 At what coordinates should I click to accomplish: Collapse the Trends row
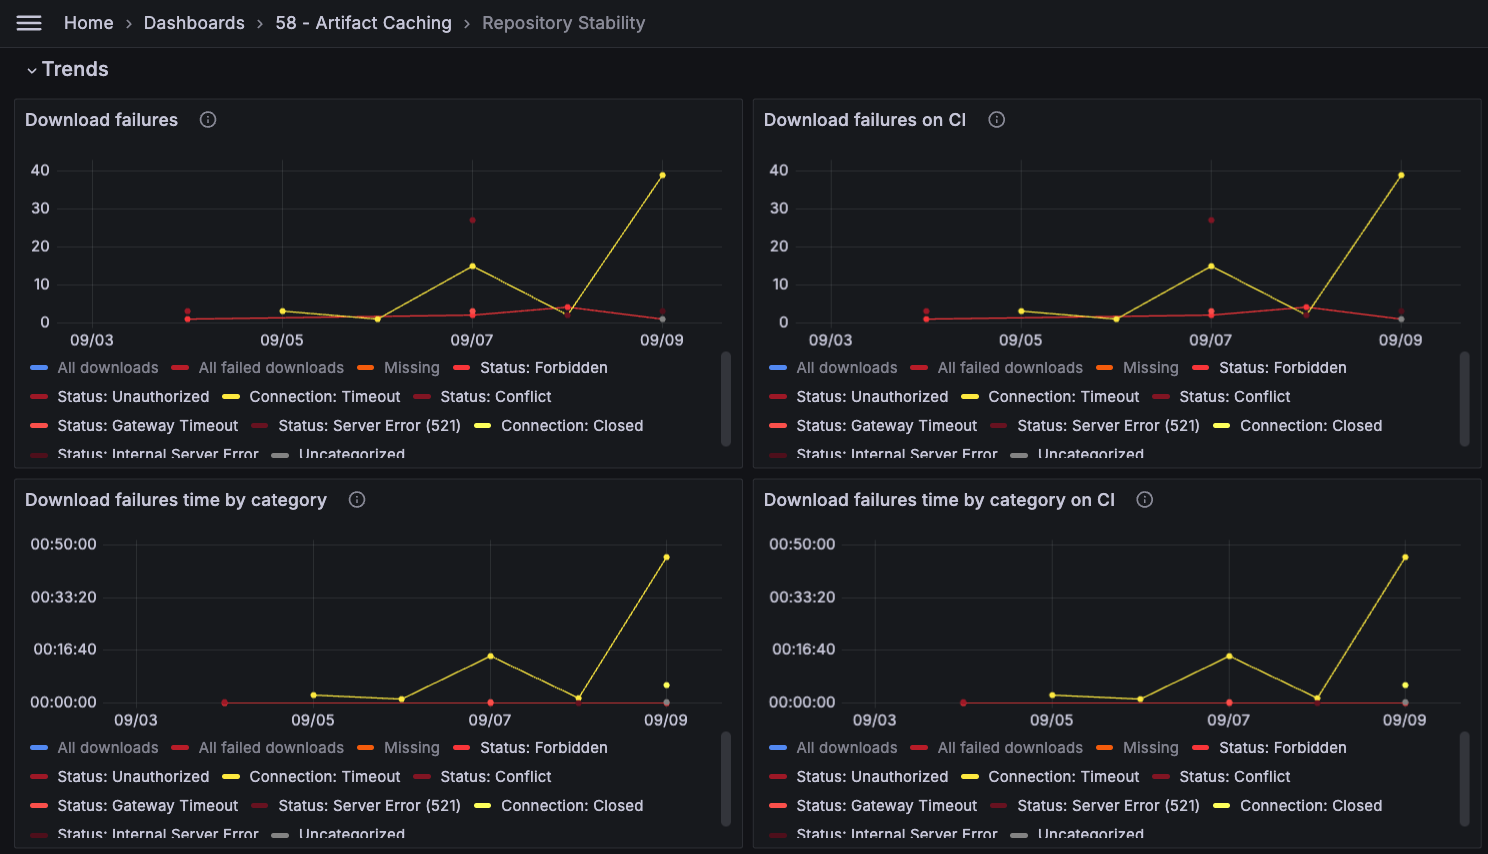coord(67,69)
